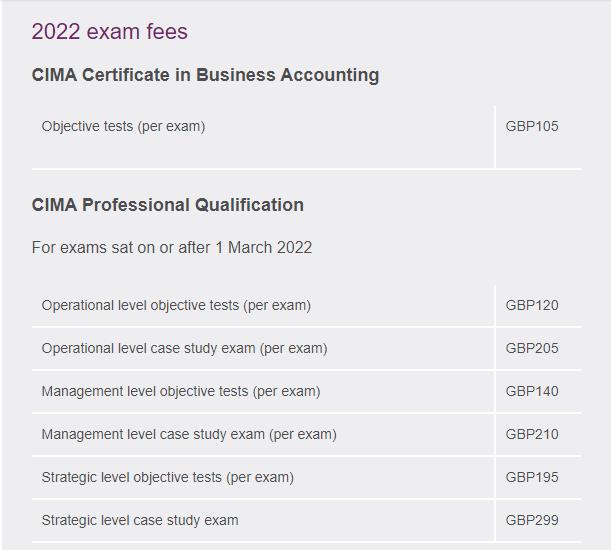Screen dimensions: 611x550
Task: Click the GBP195 fee amount
Action: [532, 477]
